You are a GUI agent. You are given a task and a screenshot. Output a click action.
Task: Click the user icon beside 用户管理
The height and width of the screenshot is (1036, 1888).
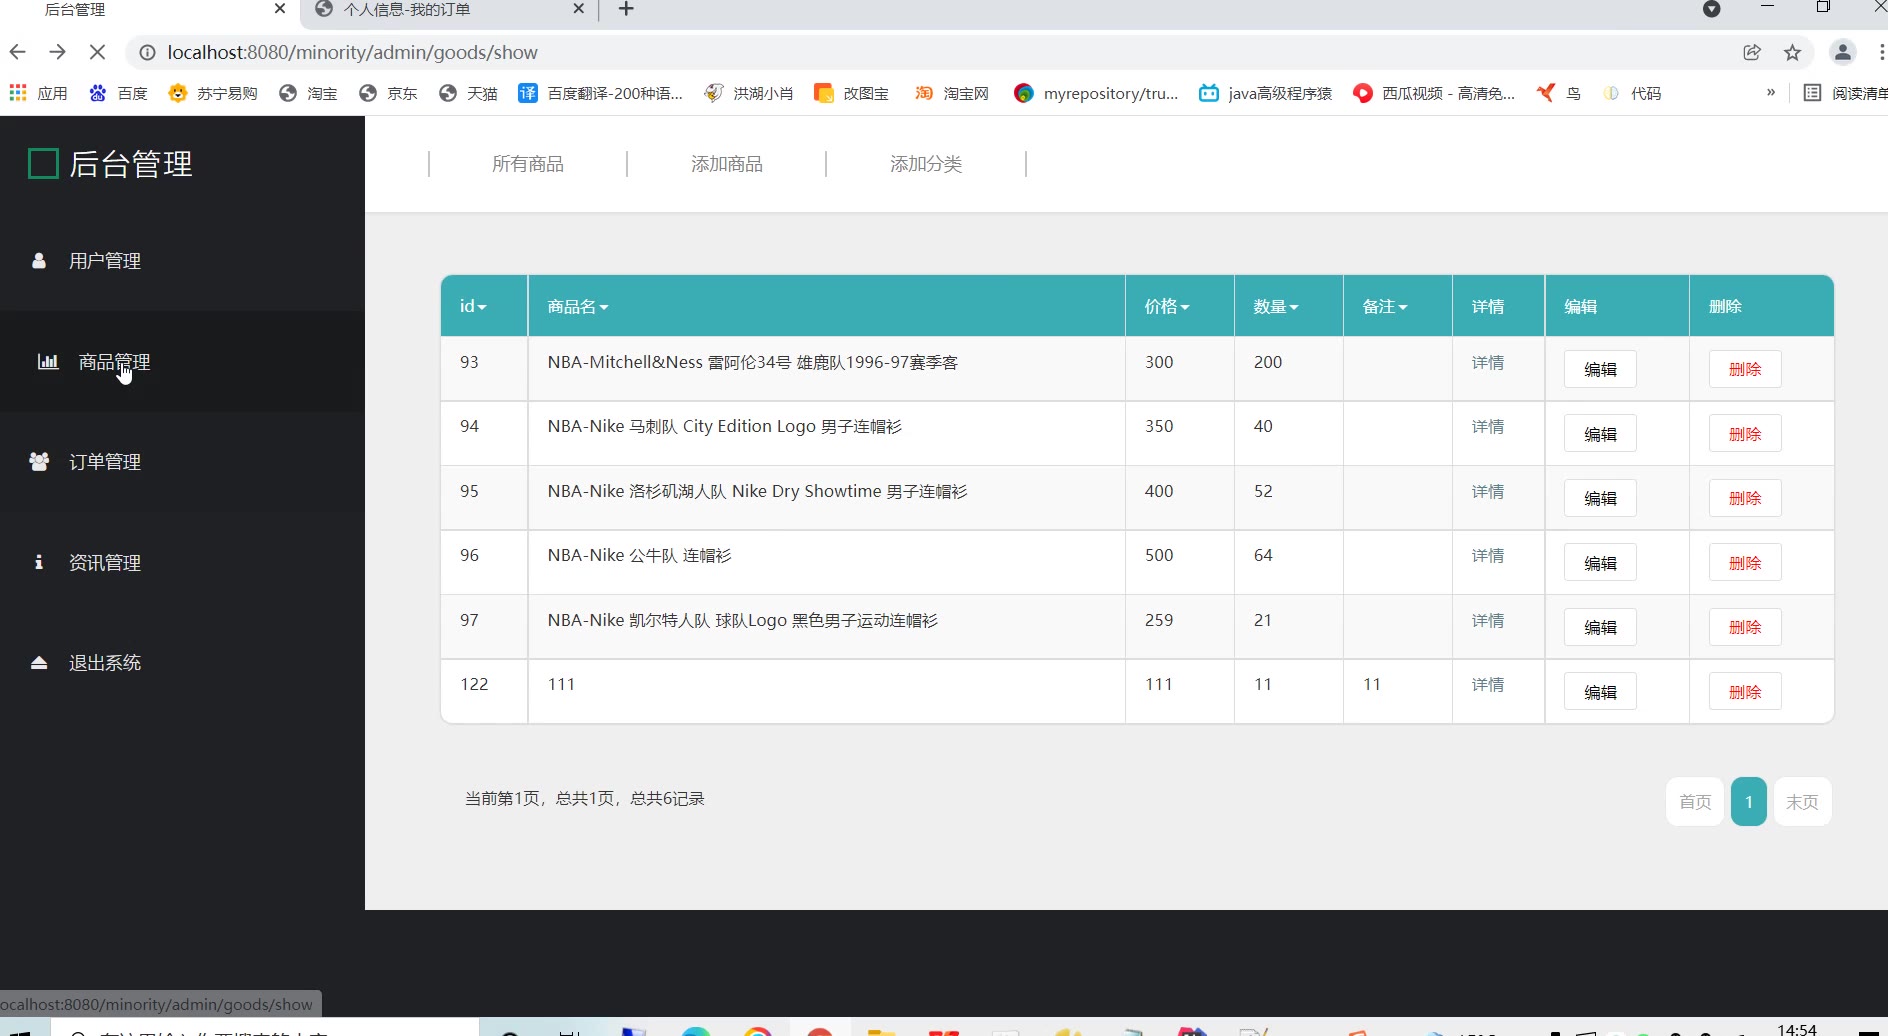(39, 261)
